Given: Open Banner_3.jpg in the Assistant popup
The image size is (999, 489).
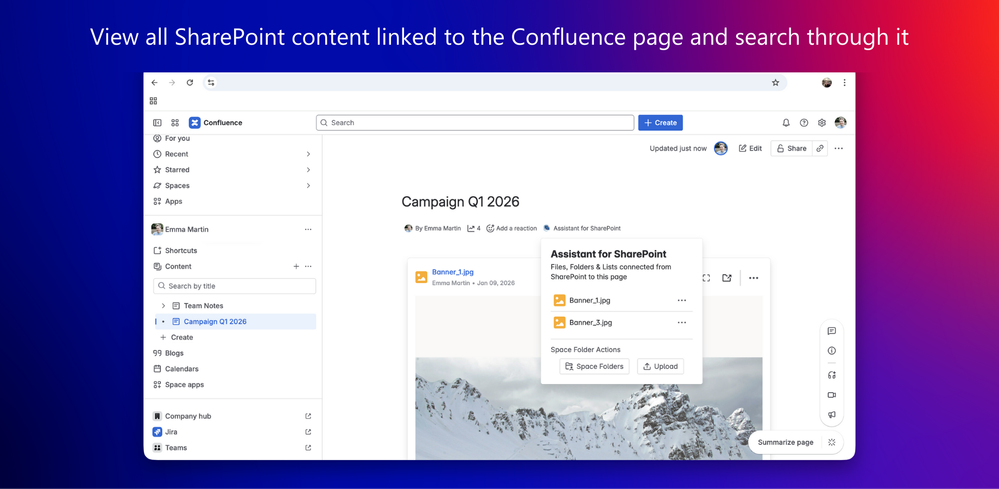Looking at the screenshot, I should tap(591, 323).
